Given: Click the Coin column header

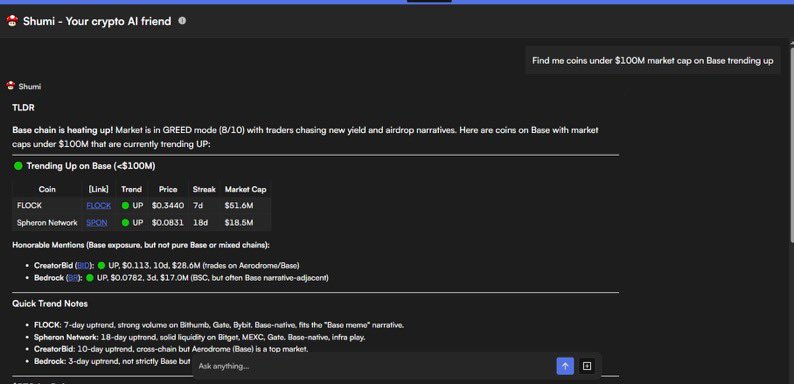Looking at the screenshot, I should pyautogui.click(x=47, y=189).
